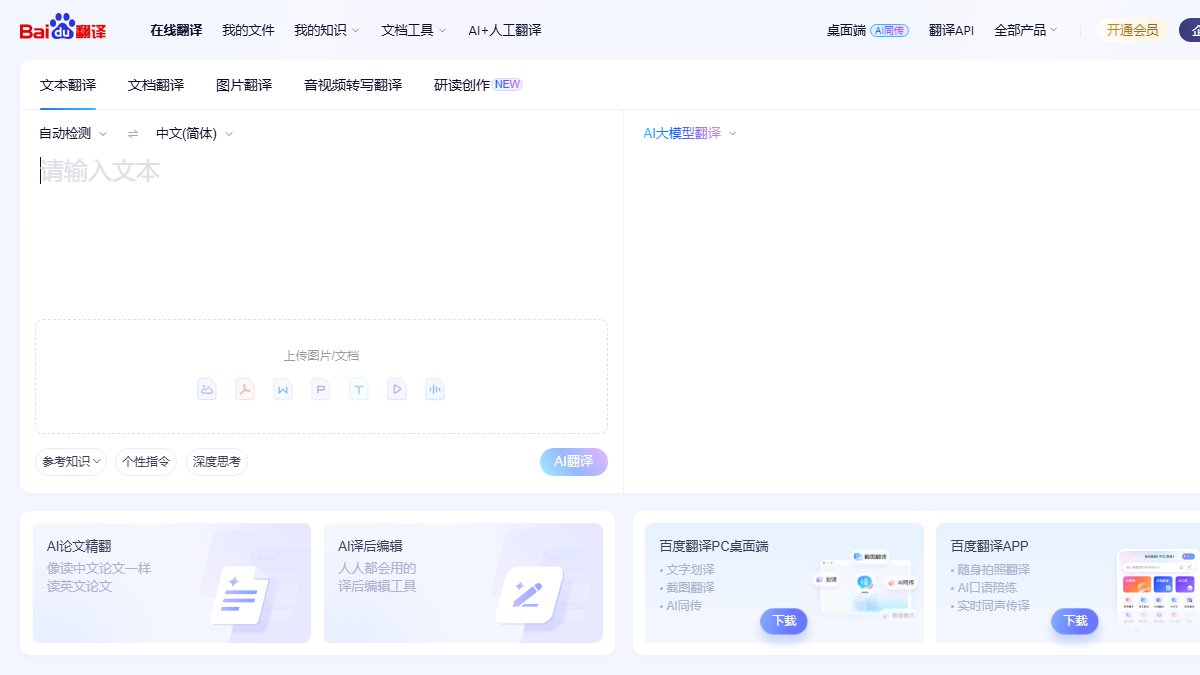The image size is (1200, 675).
Task: Click the AI论文精翻 document icon
Action: [240, 595]
